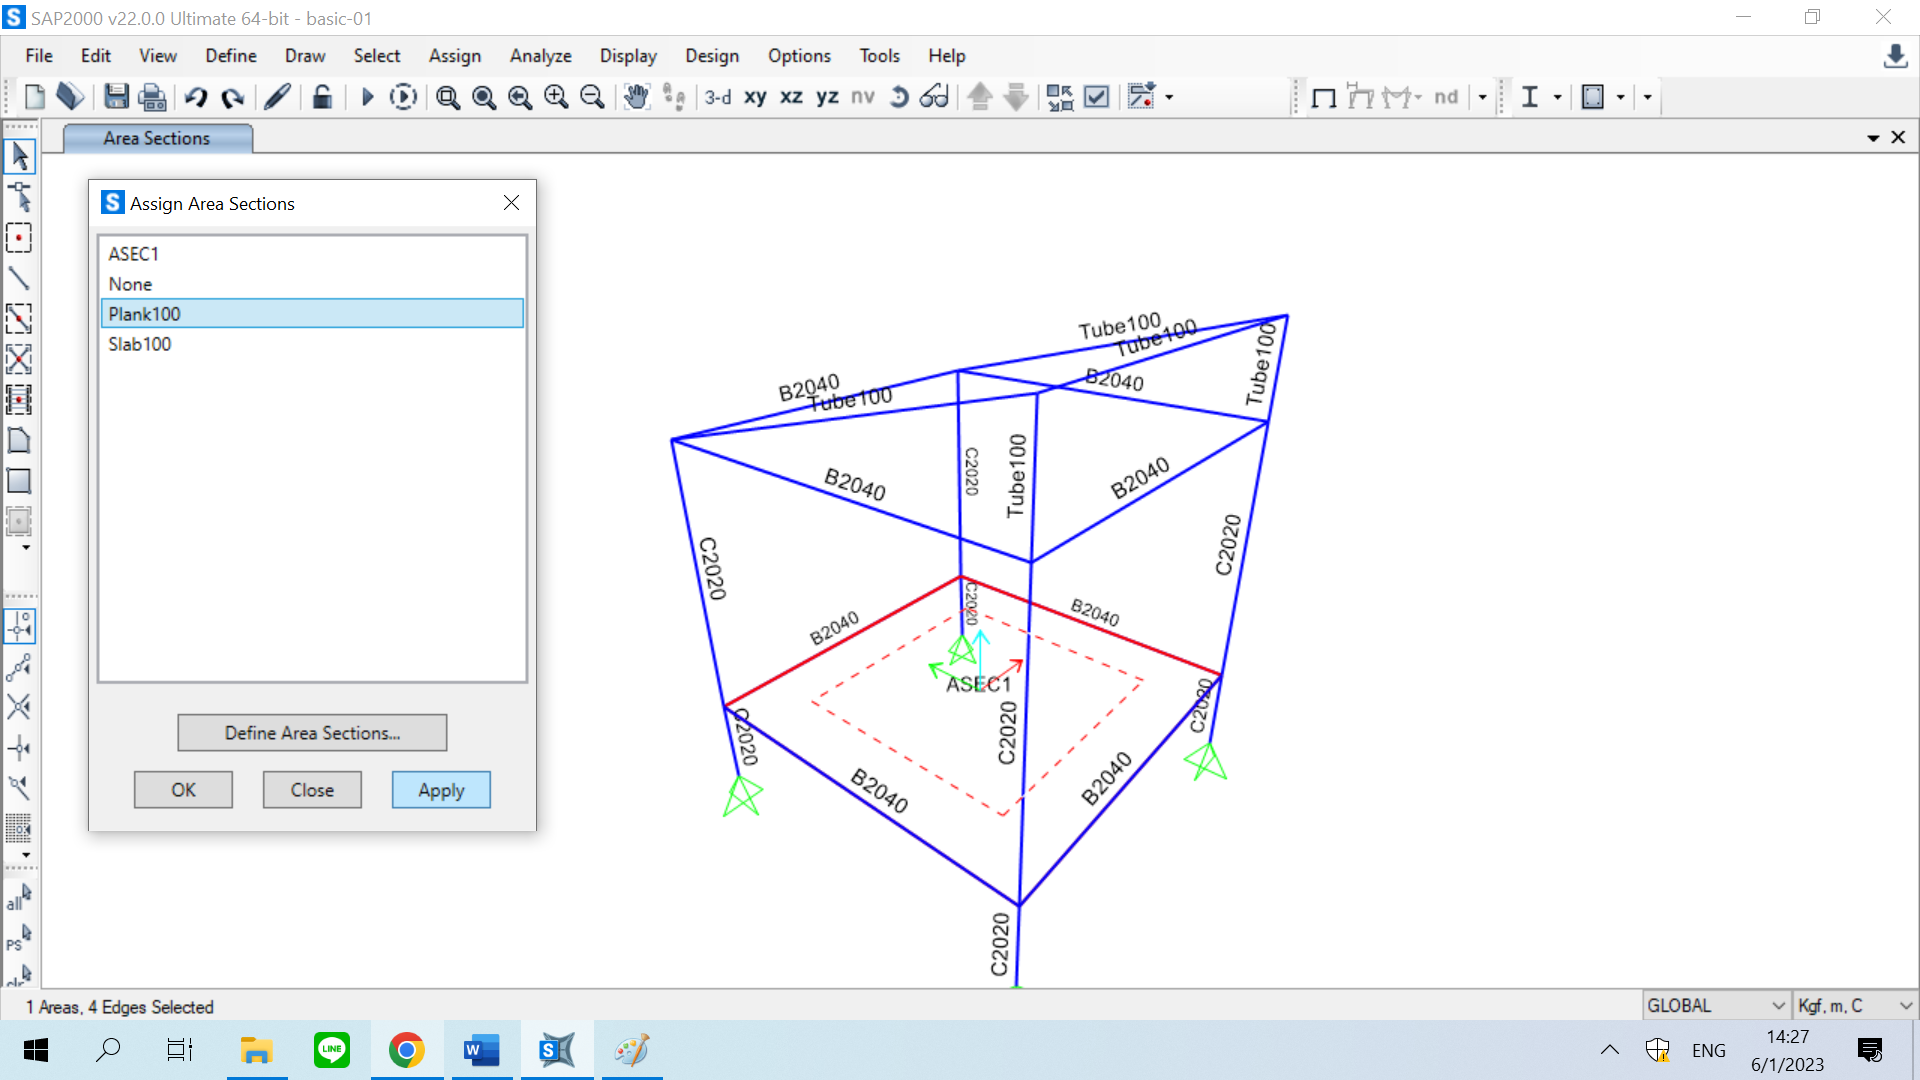This screenshot has height=1080, width=1920.
Task: Select Slab100 in the section list
Action: point(140,344)
